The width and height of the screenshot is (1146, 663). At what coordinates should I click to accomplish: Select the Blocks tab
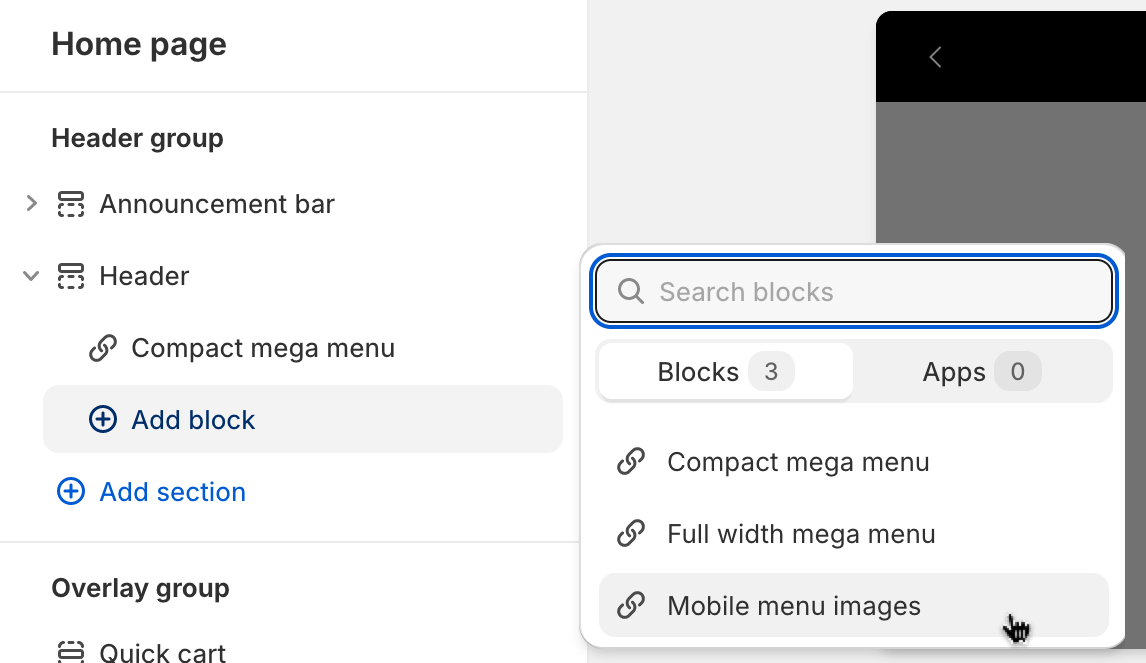point(725,373)
